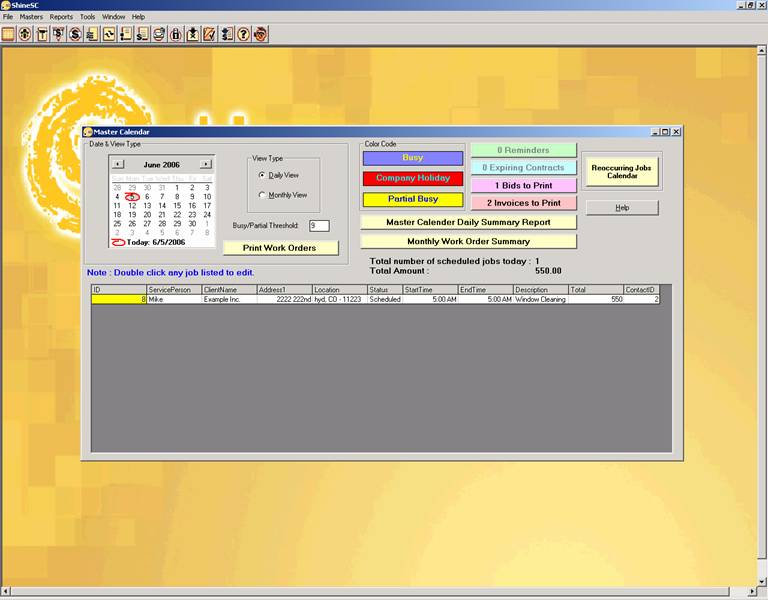
Task: Click the main window vertical scrollbar down arrow
Action: tap(762, 581)
